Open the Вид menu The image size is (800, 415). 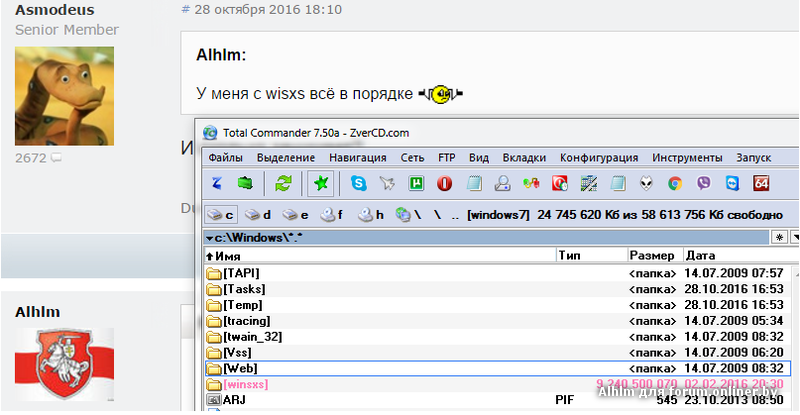tap(479, 158)
